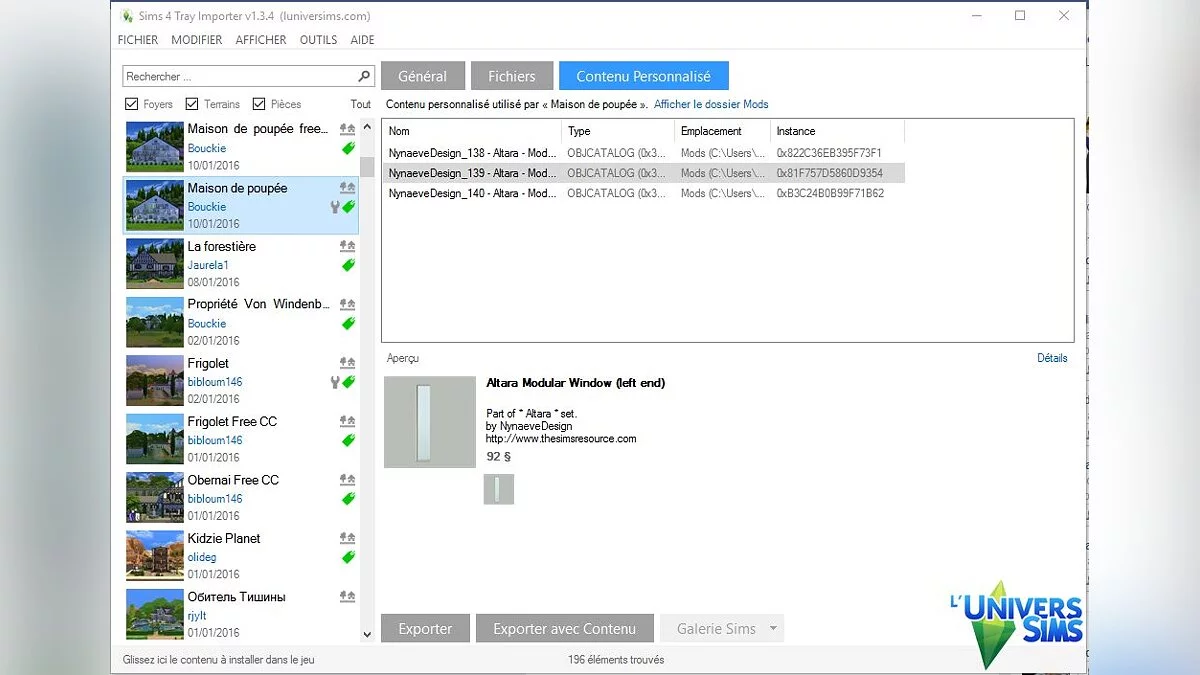
Task: Click the household icon next to Frigolet
Action: point(347,363)
